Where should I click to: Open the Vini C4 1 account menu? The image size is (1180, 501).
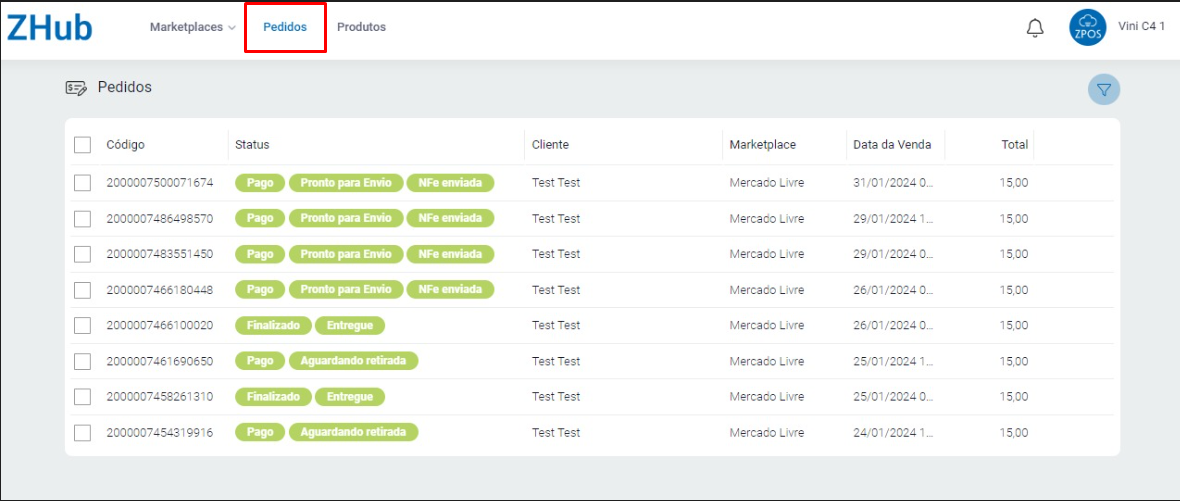coord(1141,27)
